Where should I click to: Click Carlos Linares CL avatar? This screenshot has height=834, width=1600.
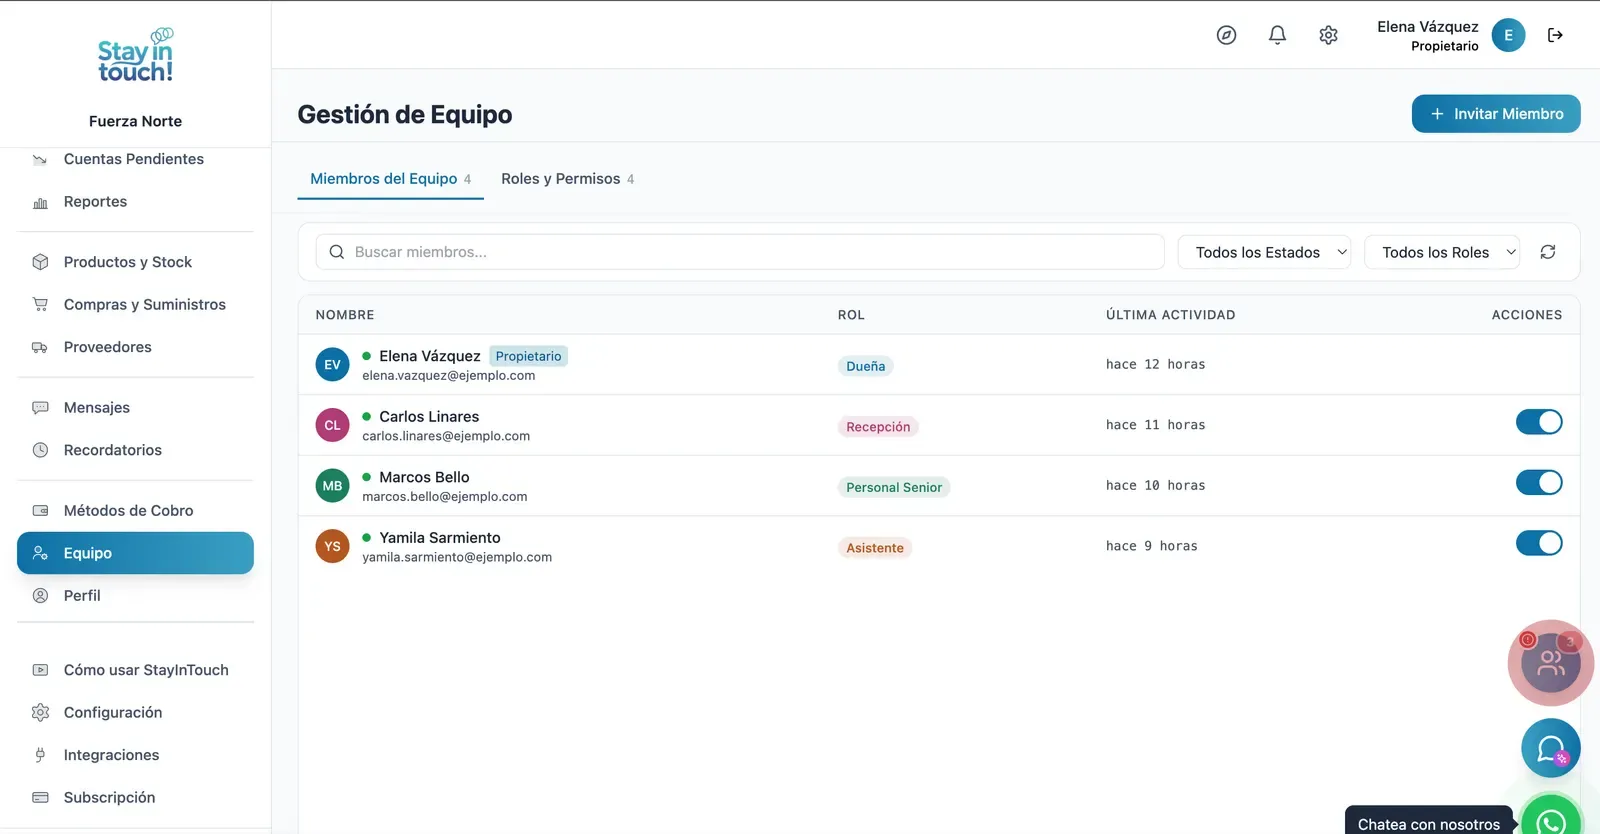[332, 425]
